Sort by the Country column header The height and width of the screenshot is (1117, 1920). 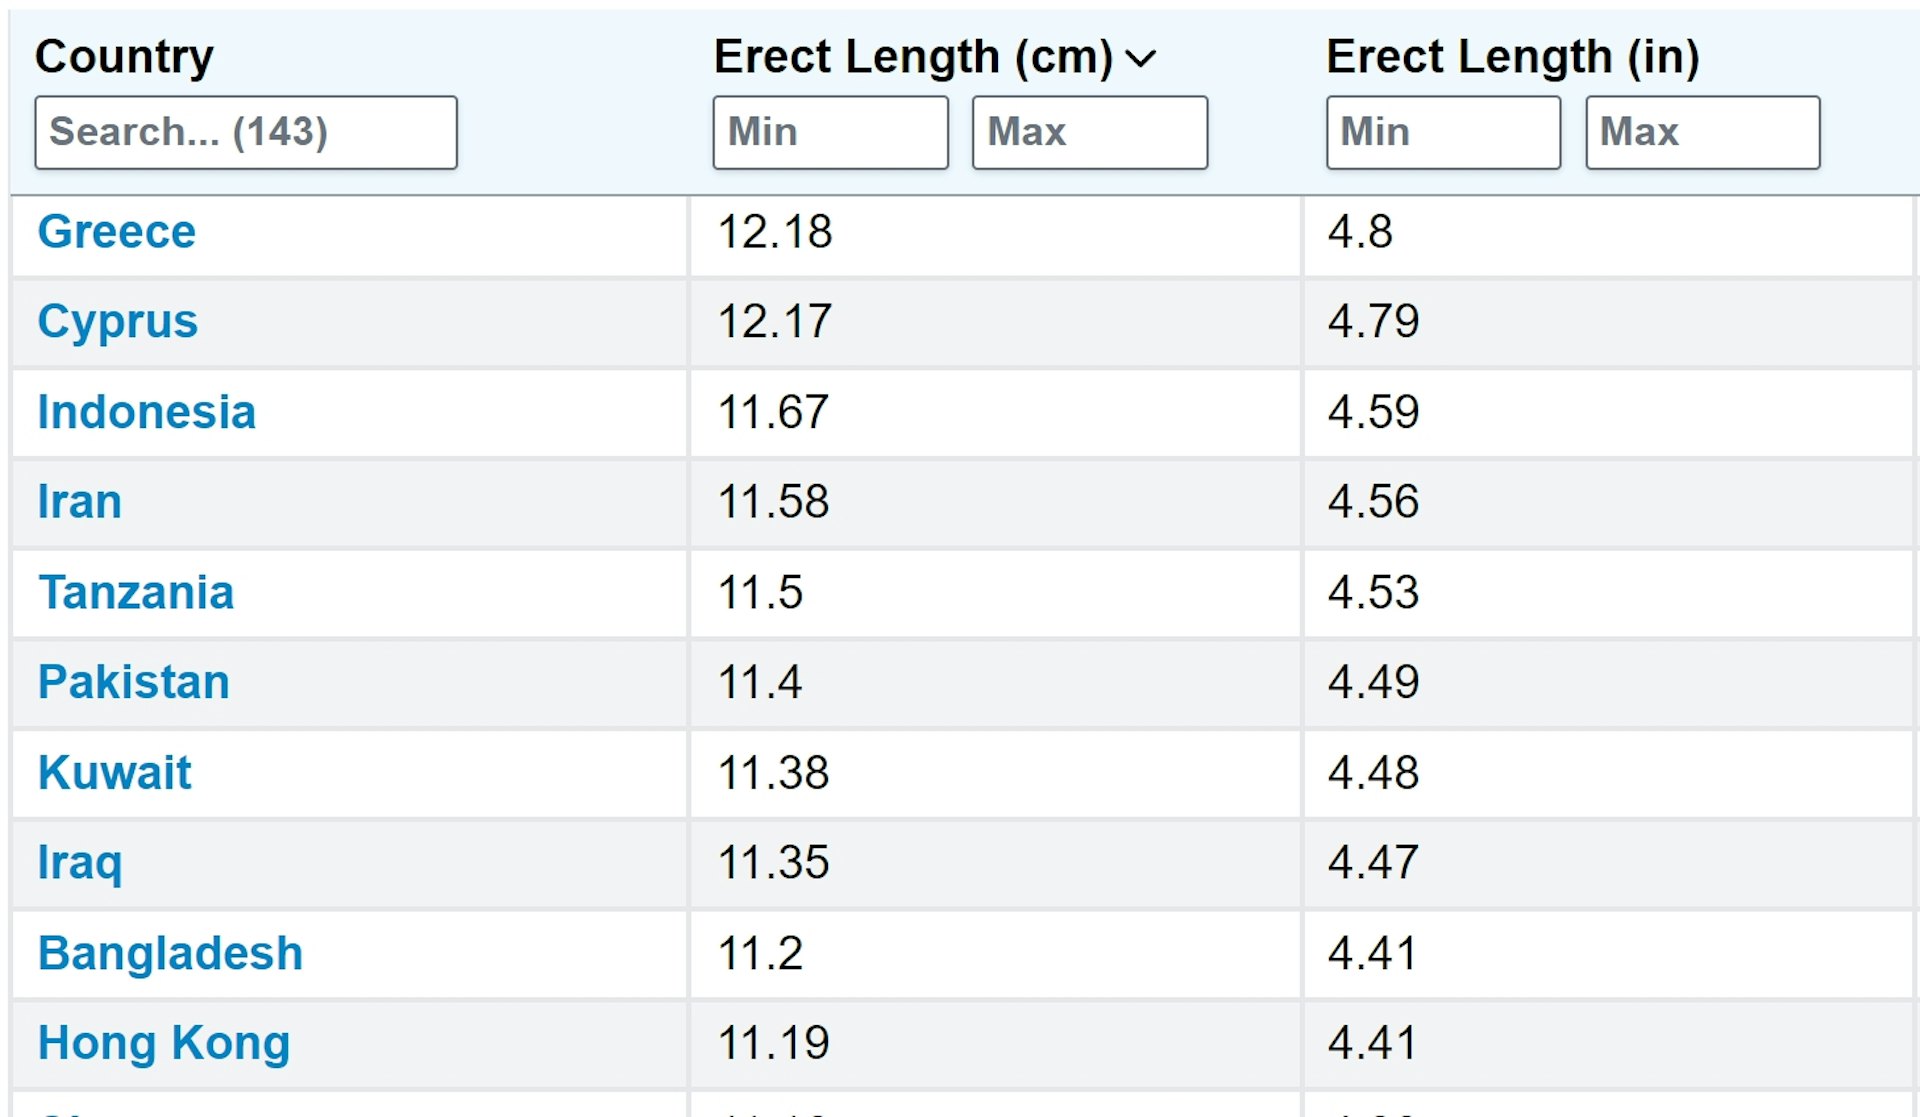124,57
